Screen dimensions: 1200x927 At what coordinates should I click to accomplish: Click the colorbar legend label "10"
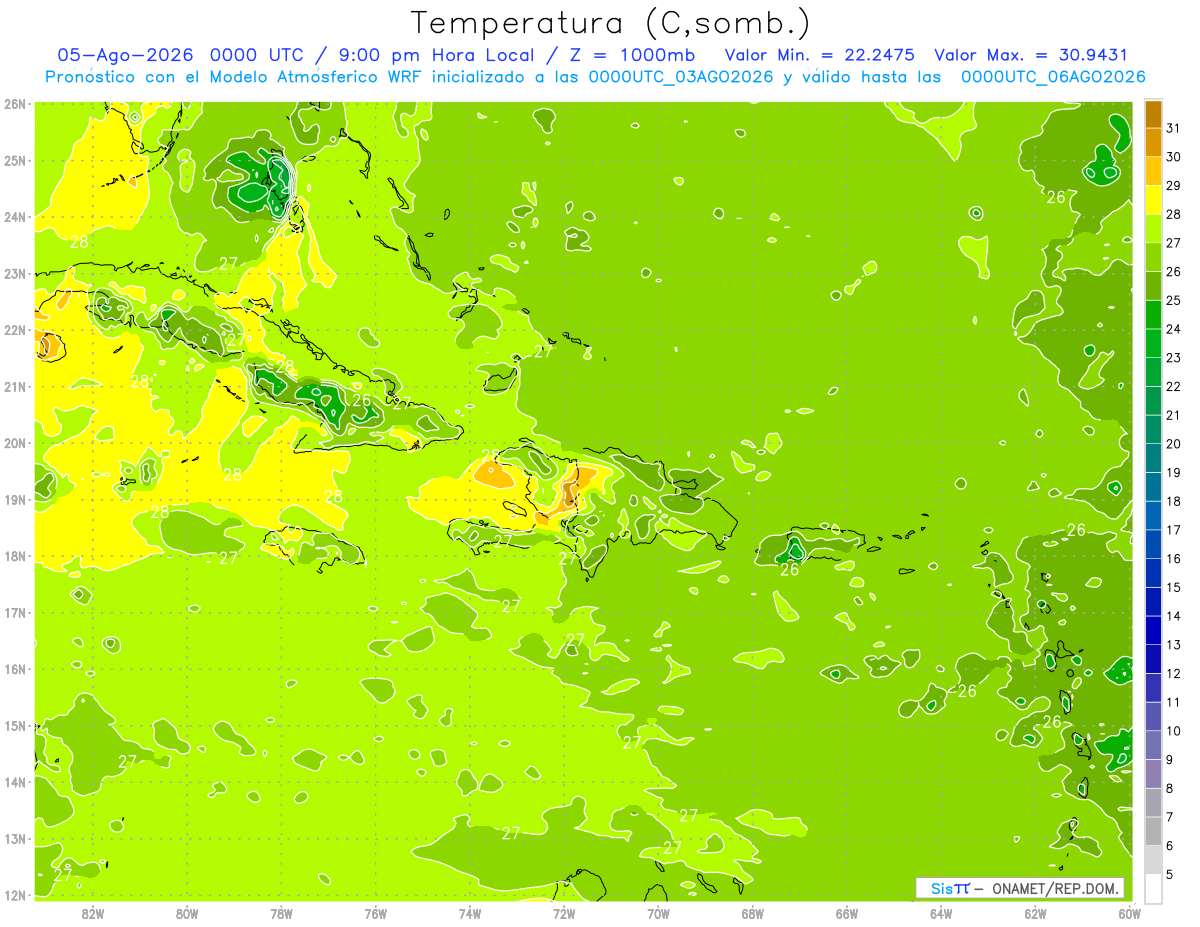coord(1173,731)
